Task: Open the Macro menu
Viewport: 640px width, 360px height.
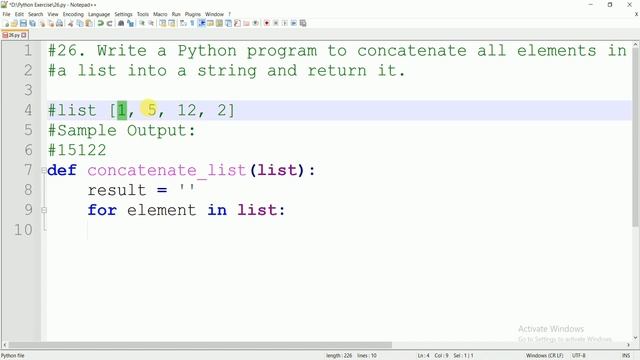Action: (x=160, y=14)
